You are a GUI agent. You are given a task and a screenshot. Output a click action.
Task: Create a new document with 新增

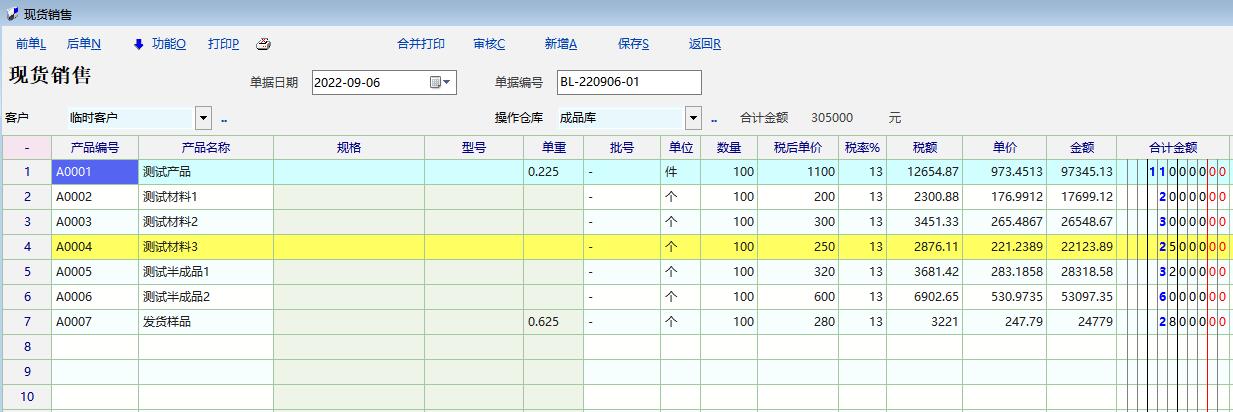(x=561, y=44)
